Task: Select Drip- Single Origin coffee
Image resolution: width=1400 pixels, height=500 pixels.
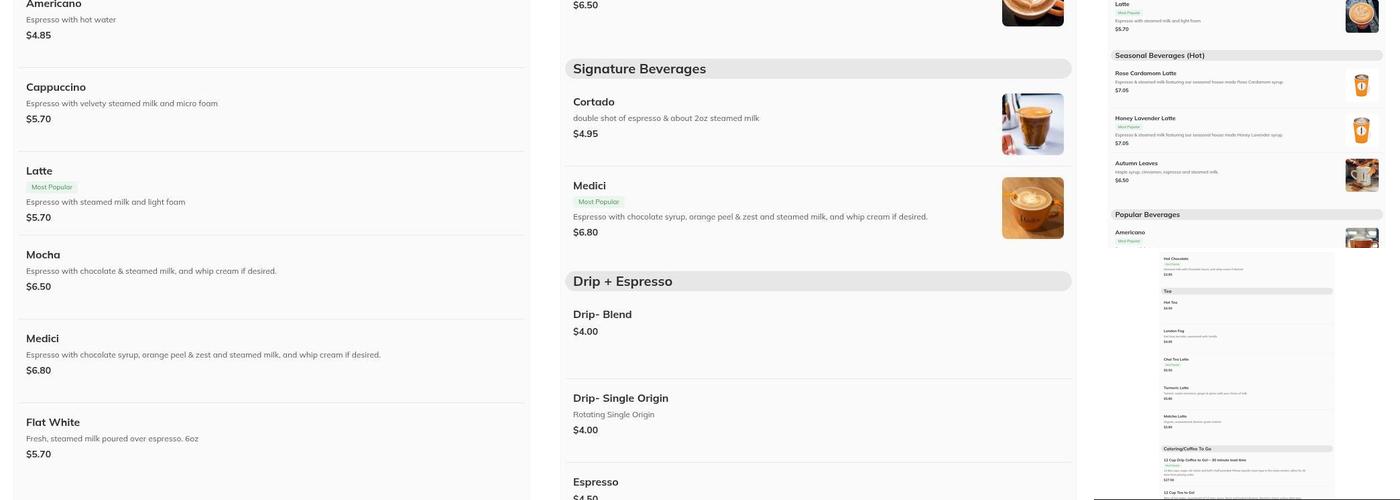Action: [x=620, y=398]
